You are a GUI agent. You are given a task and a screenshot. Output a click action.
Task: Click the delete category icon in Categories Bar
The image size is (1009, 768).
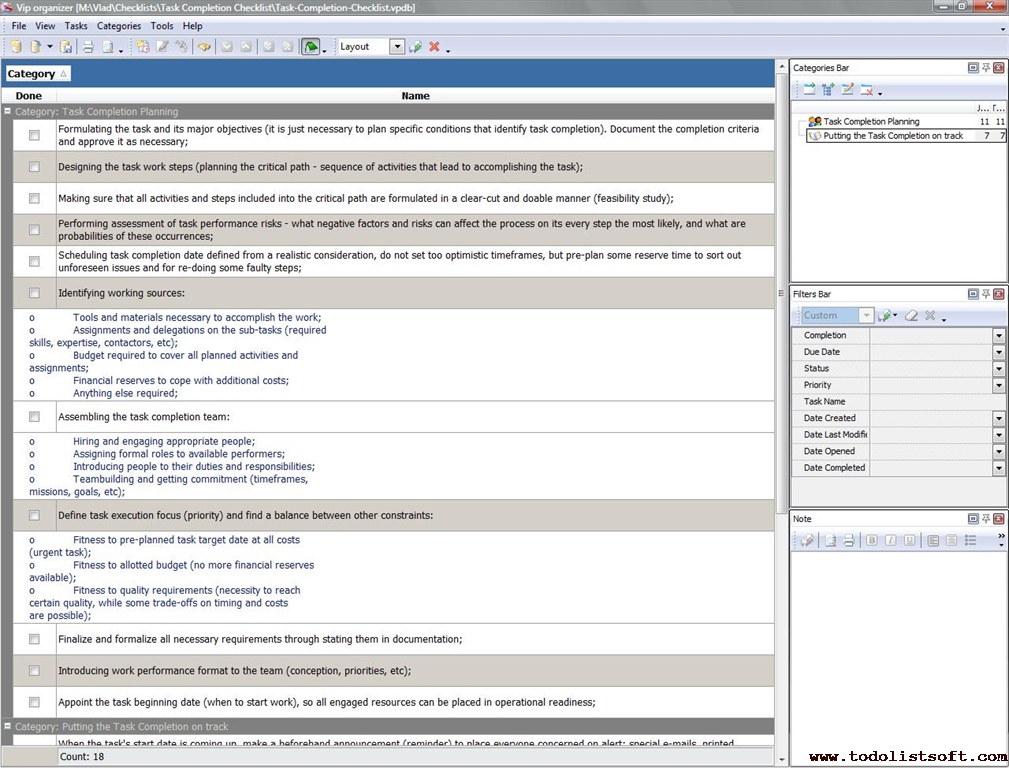click(x=866, y=90)
